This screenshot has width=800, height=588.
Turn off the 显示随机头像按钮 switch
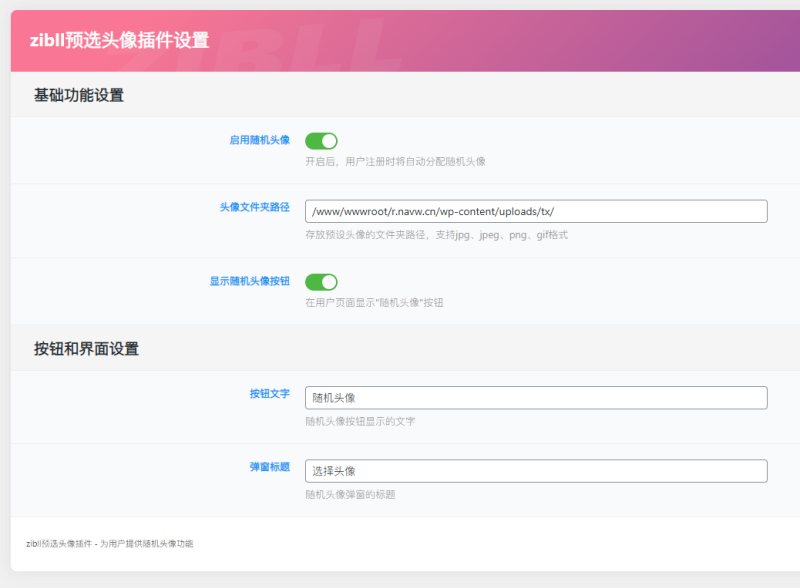coord(320,281)
